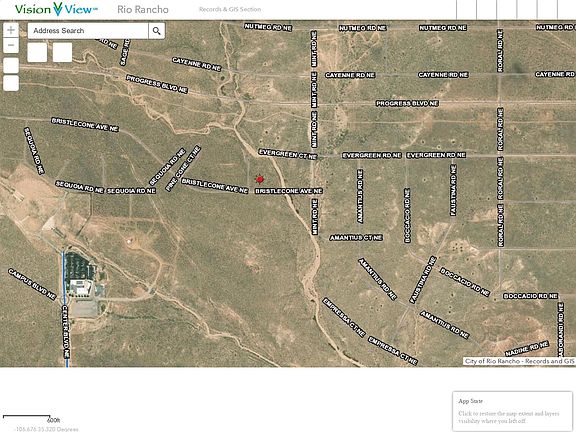Open City of Rio Rancho attribution link
The width and height of the screenshot is (576, 432).
coord(519,361)
